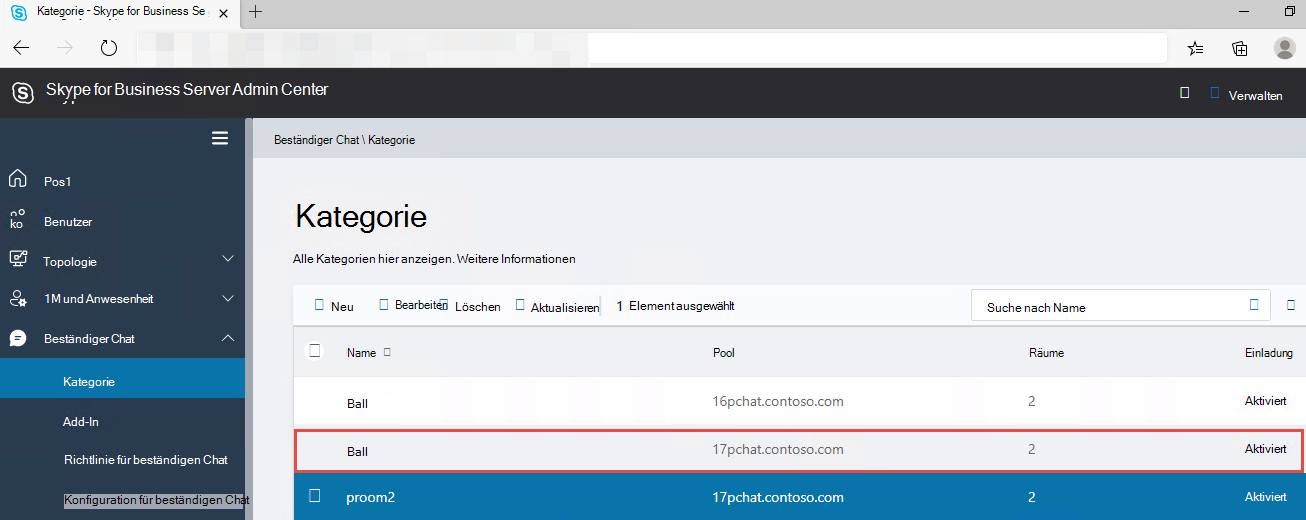
Task: Click the 1 Element ausgewählt status text
Action: tap(675, 306)
